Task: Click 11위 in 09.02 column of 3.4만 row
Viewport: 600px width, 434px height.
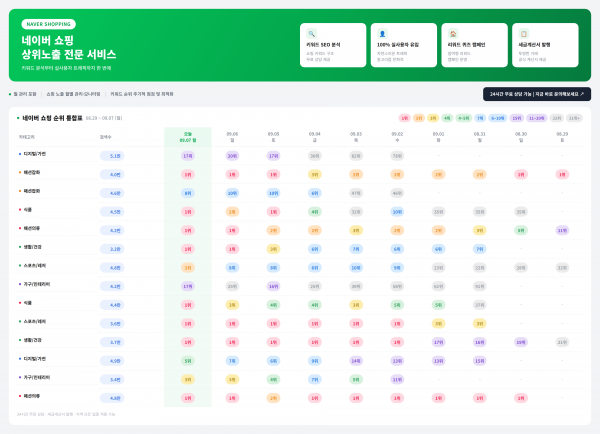Action: (x=397, y=379)
